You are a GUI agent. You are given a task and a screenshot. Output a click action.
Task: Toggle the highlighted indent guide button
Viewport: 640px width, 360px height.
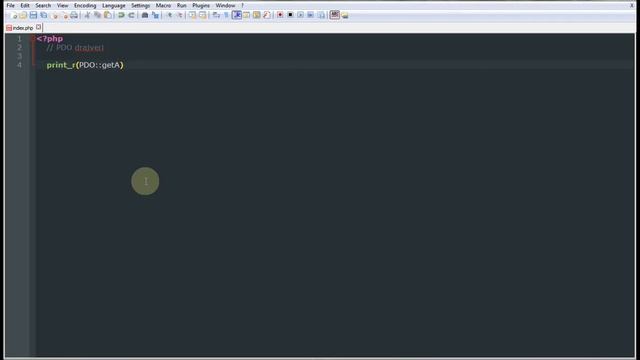pyautogui.click(x=237, y=16)
